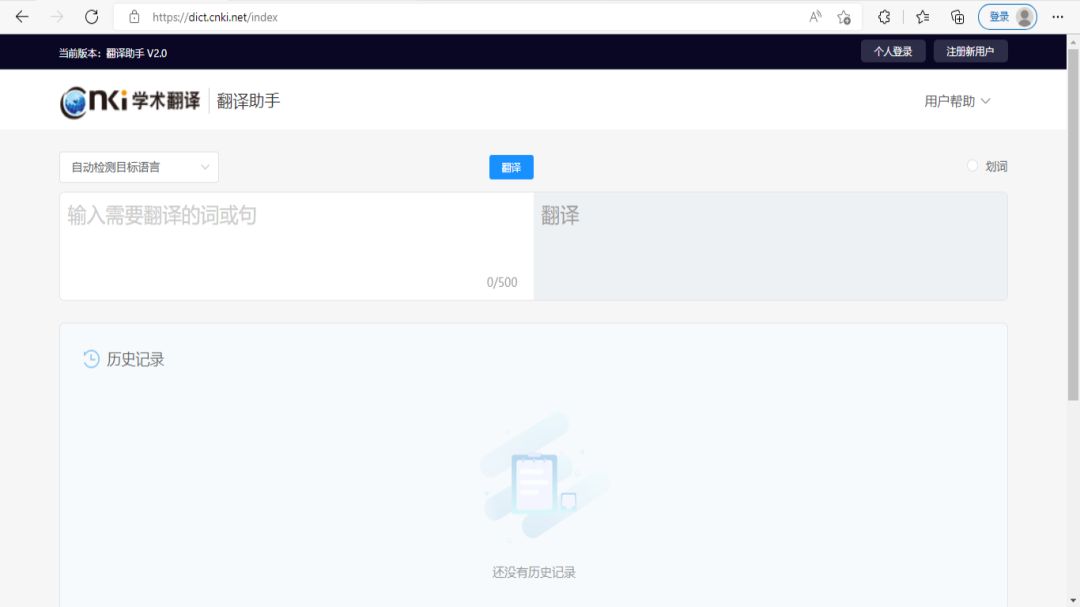Click the 个人登录 button
The width and height of the screenshot is (1080, 607).
coord(893,52)
